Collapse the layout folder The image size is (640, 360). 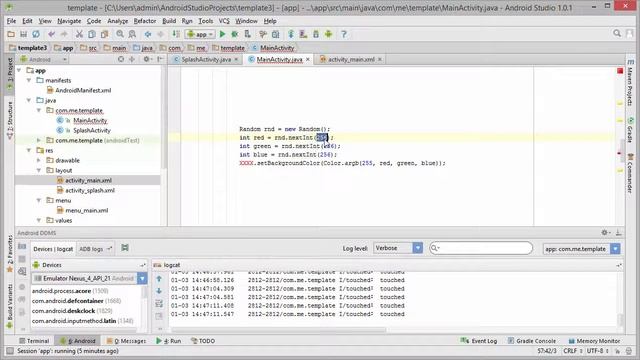pos(39,171)
